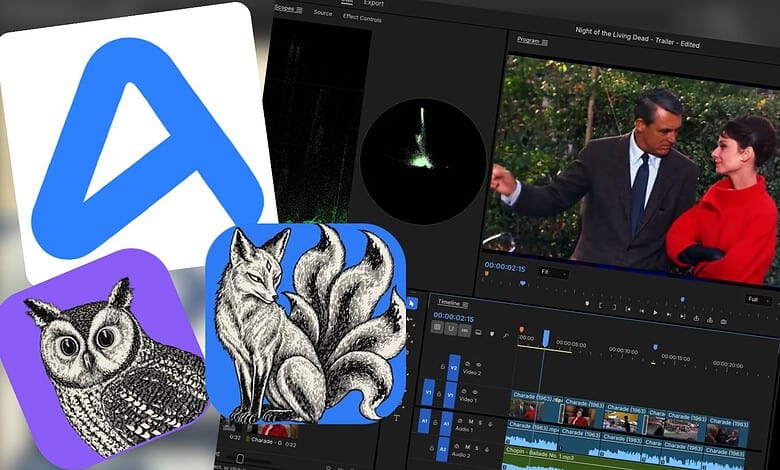Click the Mark In bracket icon
This screenshot has height=470, width=780.
(x=600, y=305)
